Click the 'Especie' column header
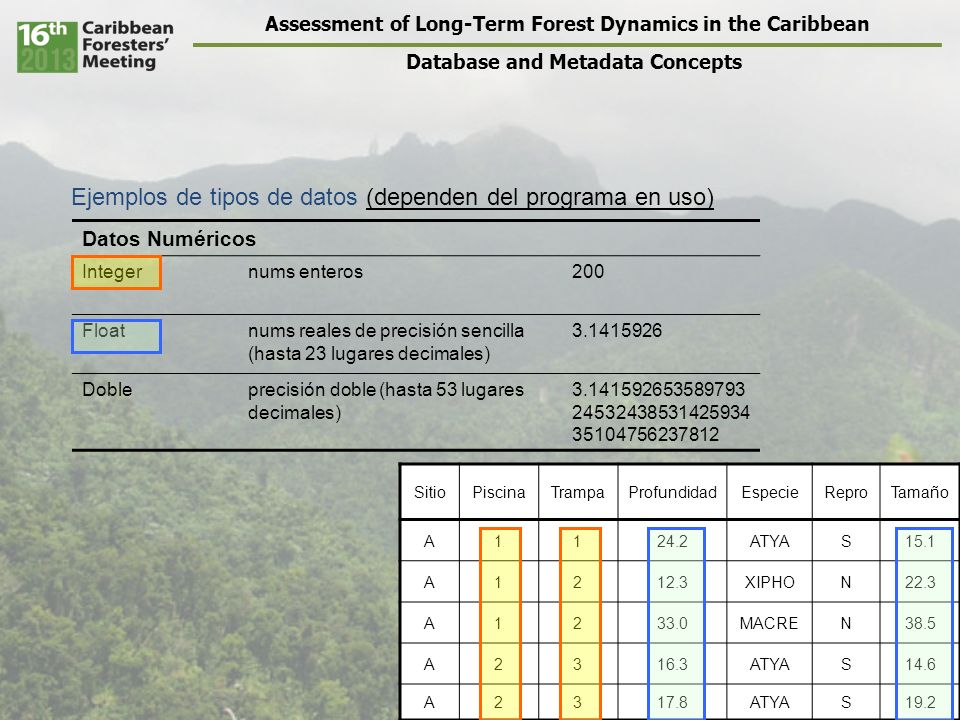This screenshot has width=960, height=720. click(x=770, y=492)
